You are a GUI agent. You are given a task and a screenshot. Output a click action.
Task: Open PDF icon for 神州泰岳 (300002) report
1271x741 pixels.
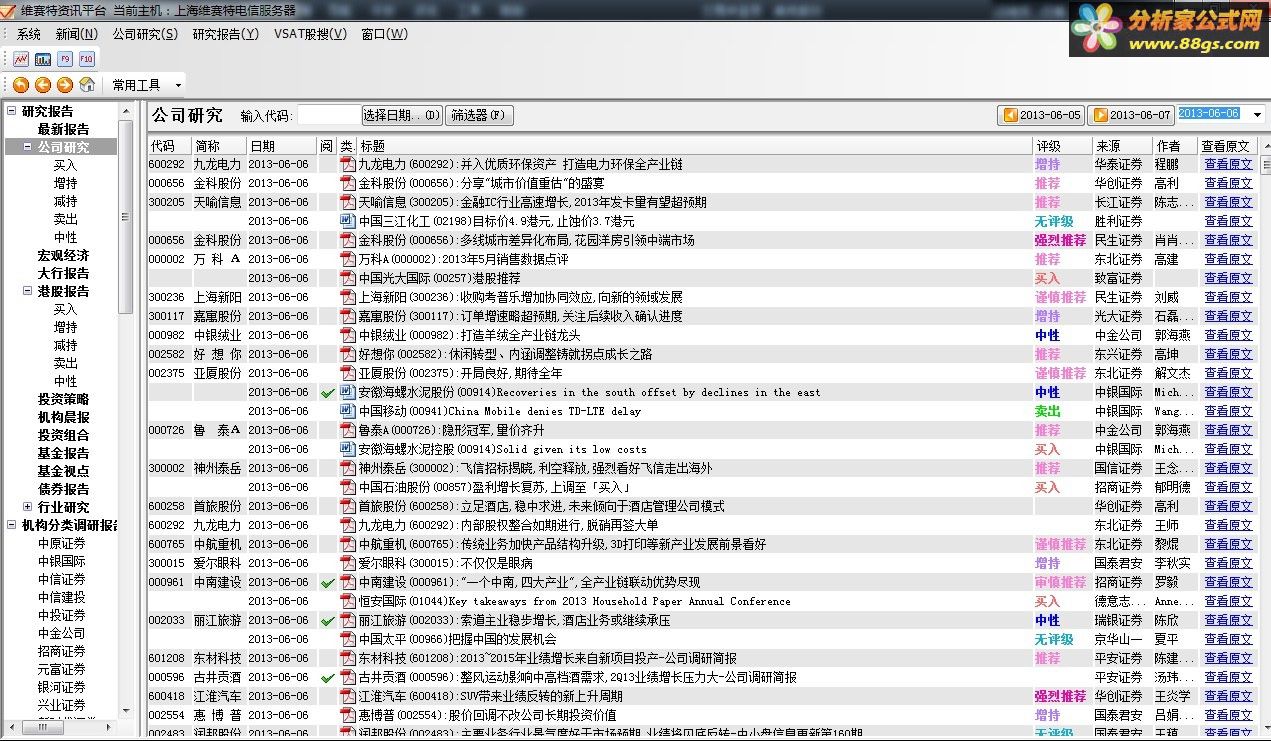coord(348,468)
